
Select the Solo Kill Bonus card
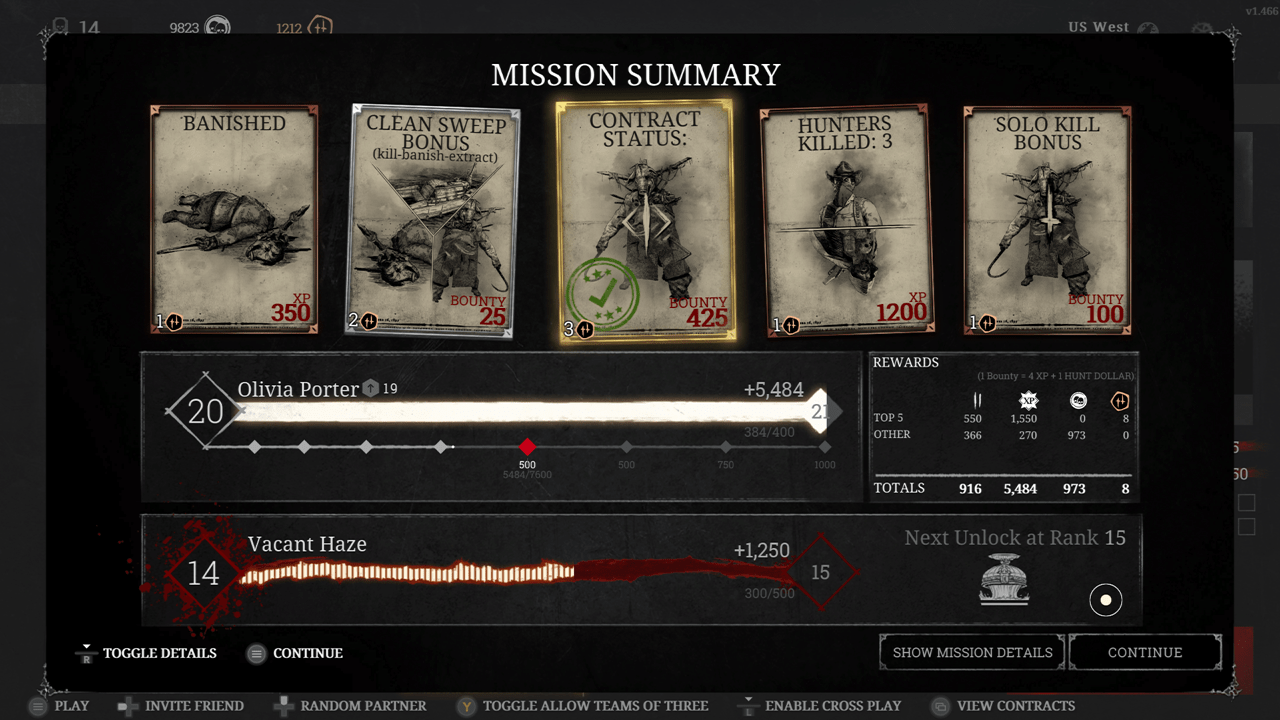[1047, 220]
